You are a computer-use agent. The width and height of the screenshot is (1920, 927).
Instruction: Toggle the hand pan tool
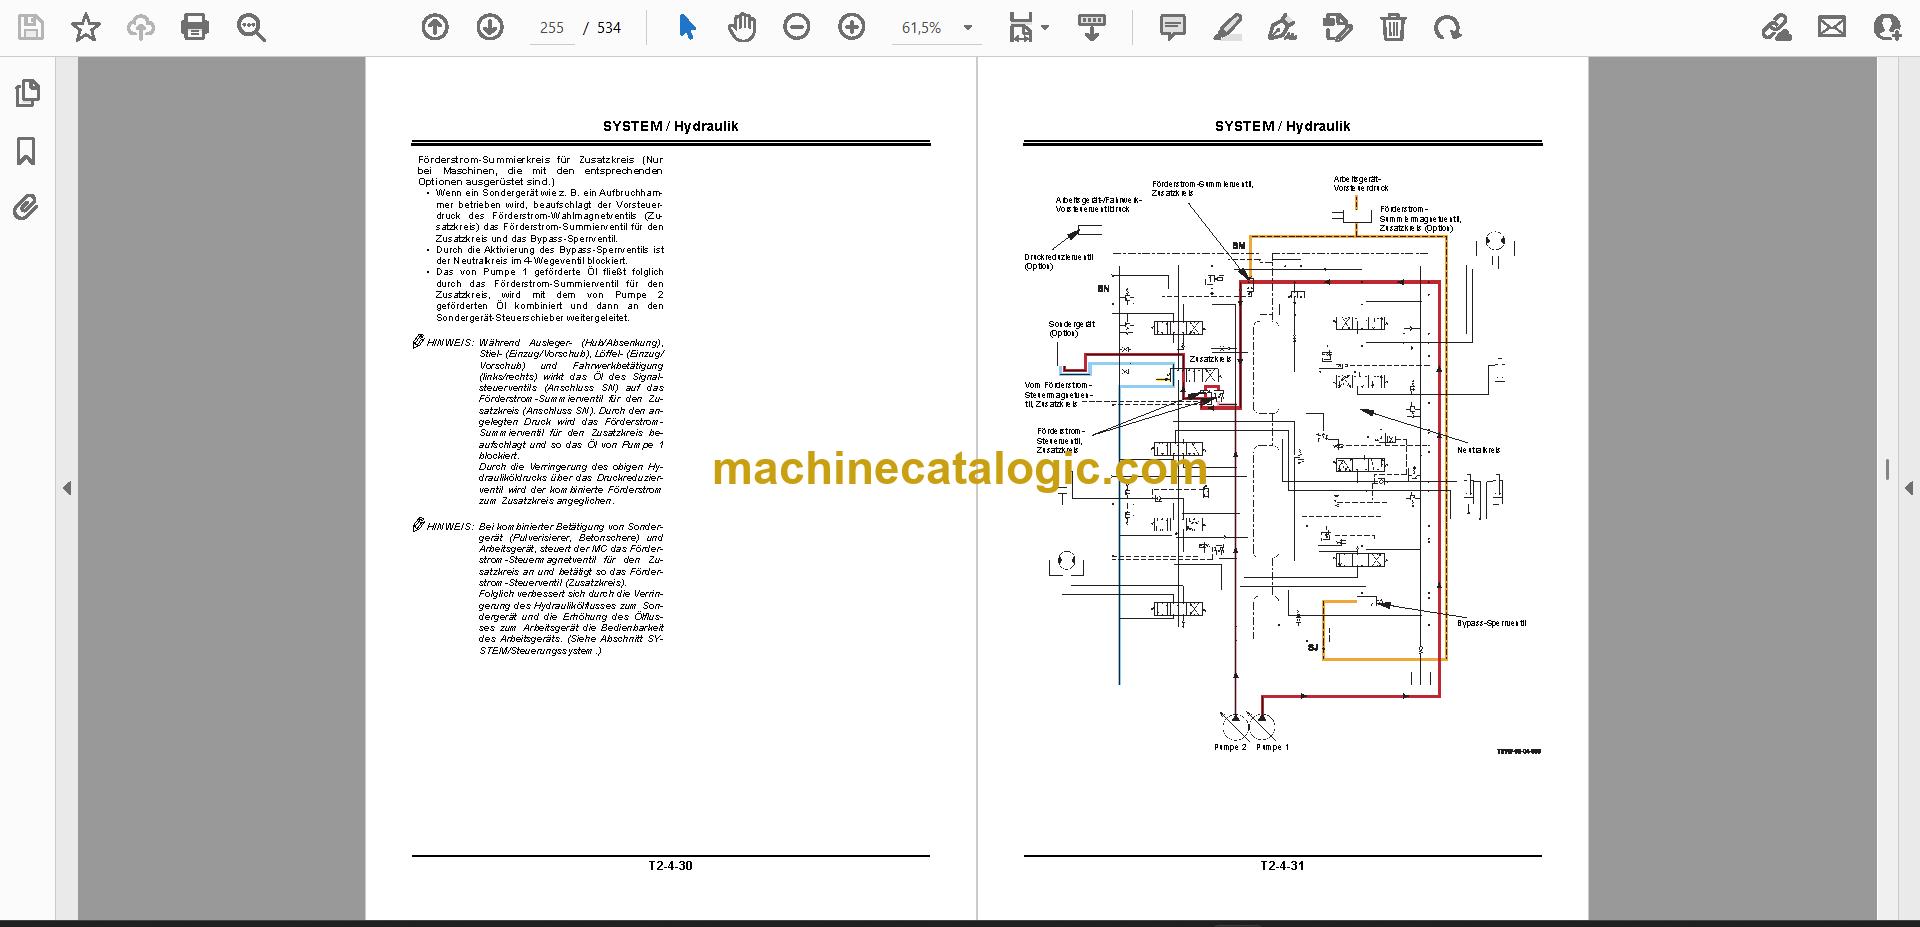742,27
